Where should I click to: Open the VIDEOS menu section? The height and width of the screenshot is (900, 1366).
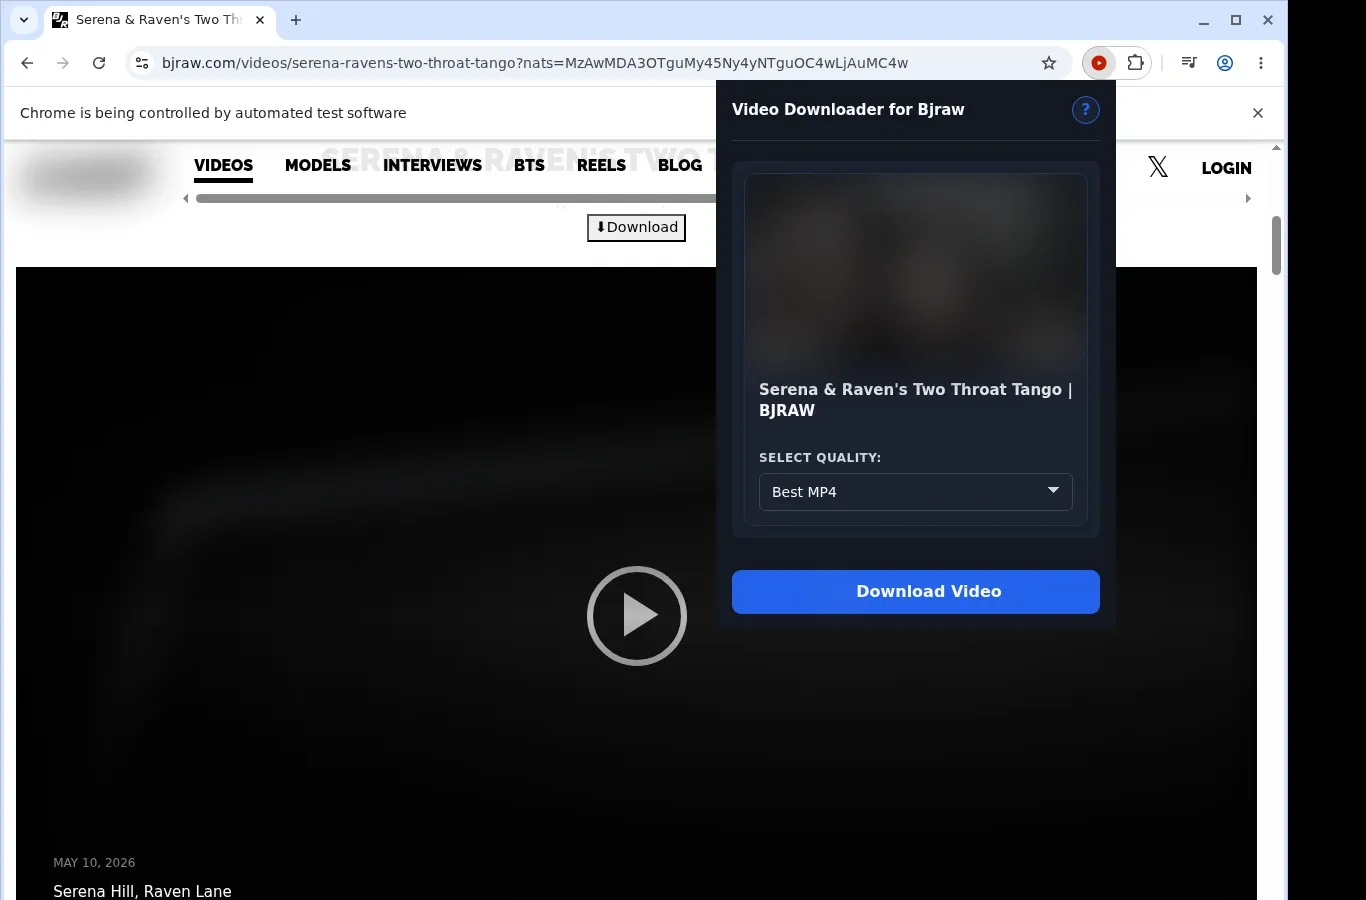[223, 166]
